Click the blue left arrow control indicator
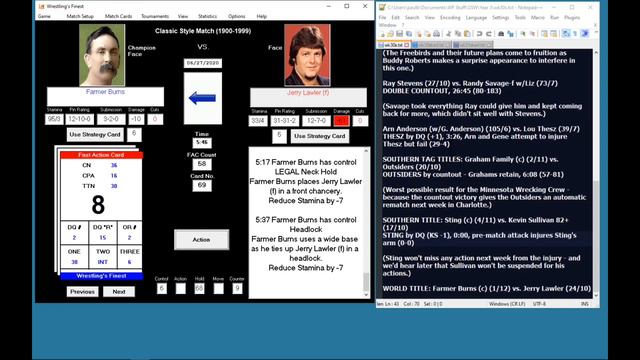 (202, 98)
